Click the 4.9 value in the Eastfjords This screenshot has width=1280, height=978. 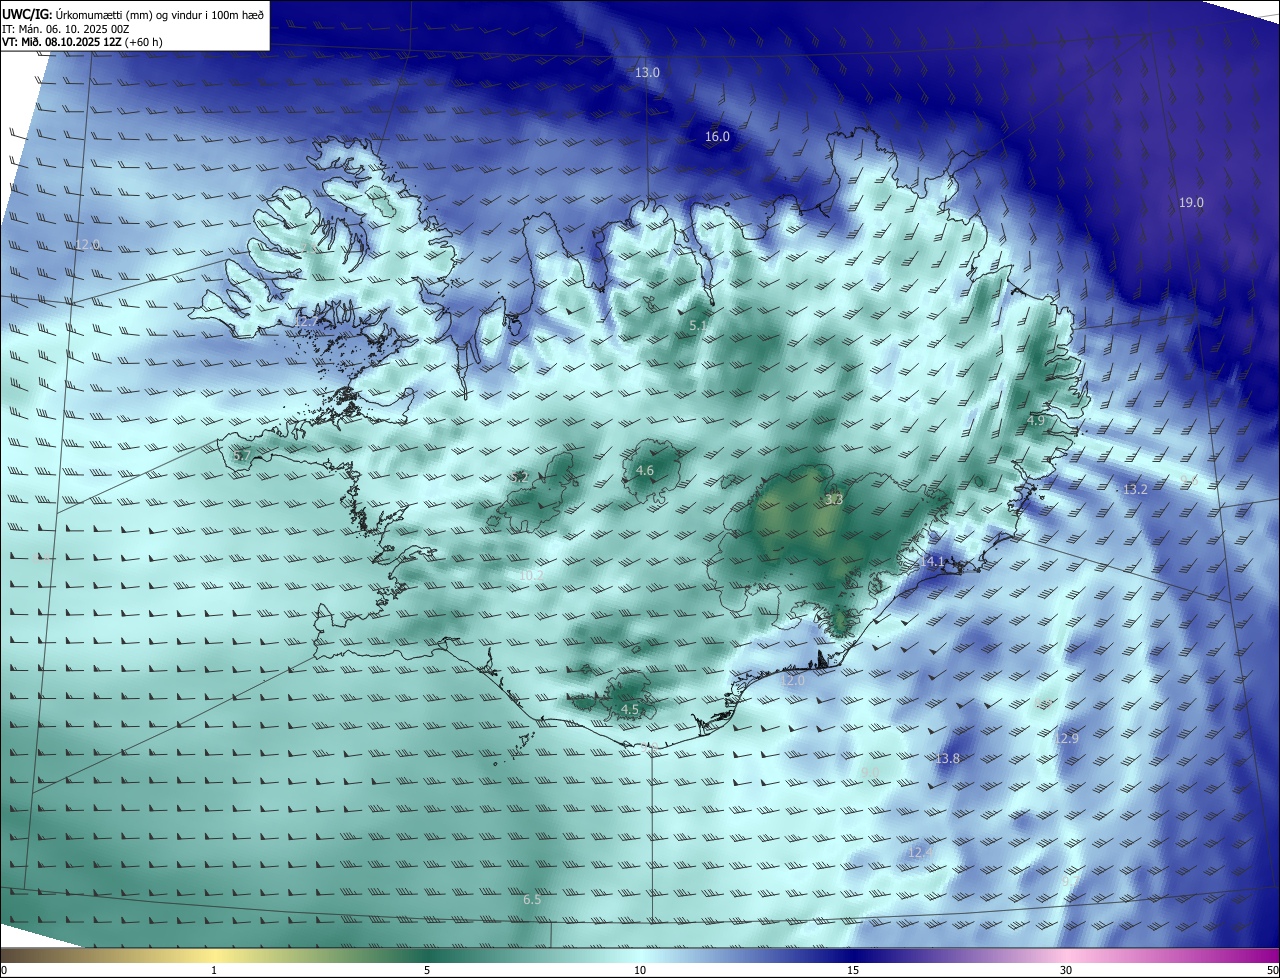coord(1036,421)
